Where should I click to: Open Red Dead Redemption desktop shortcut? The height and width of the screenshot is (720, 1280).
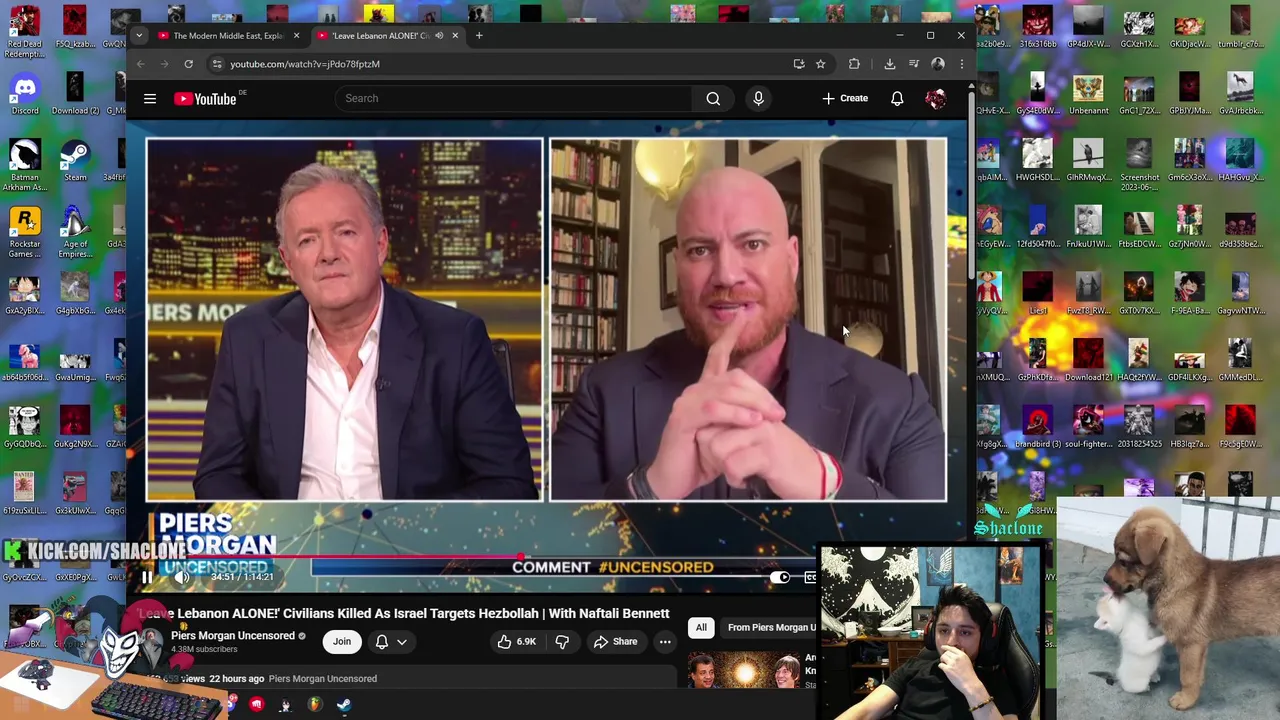[25, 30]
